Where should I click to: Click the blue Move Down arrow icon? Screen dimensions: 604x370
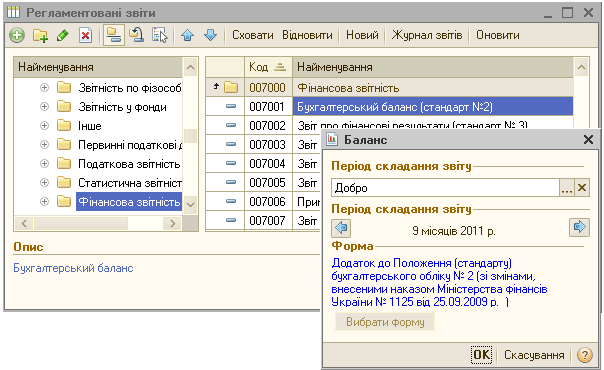click(210, 35)
